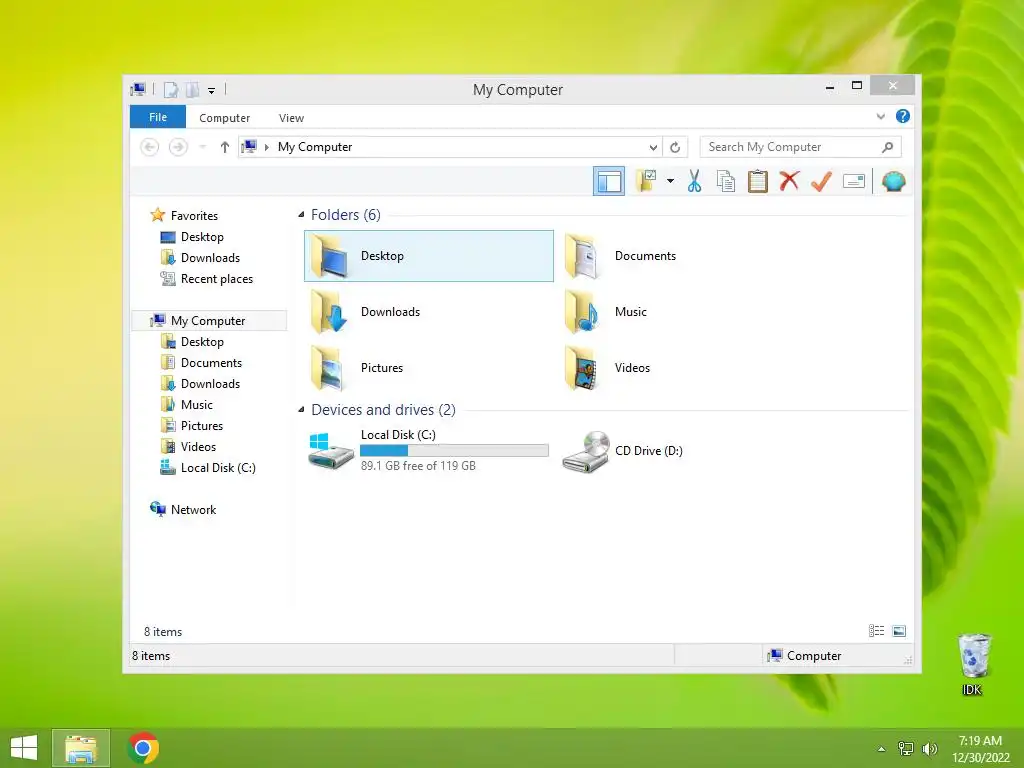The width and height of the screenshot is (1024, 768).
Task: Collapse the Folders (6) group
Action: (301, 214)
